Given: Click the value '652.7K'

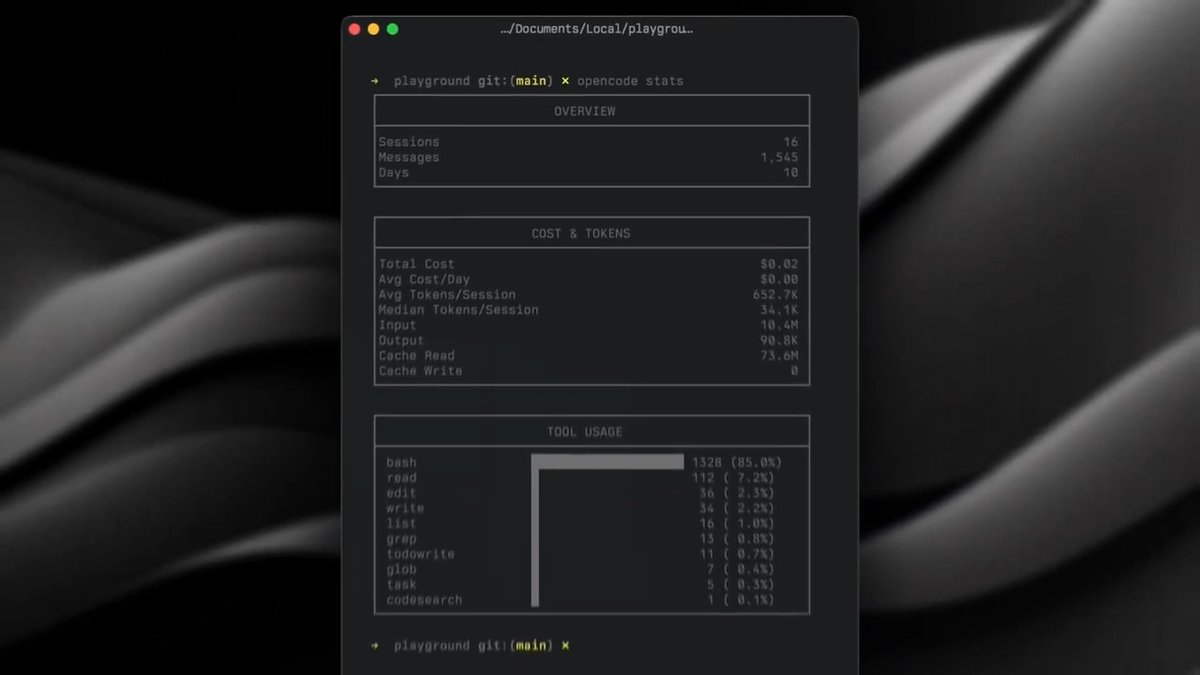Looking at the screenshot, I should (x=775, y=295).
